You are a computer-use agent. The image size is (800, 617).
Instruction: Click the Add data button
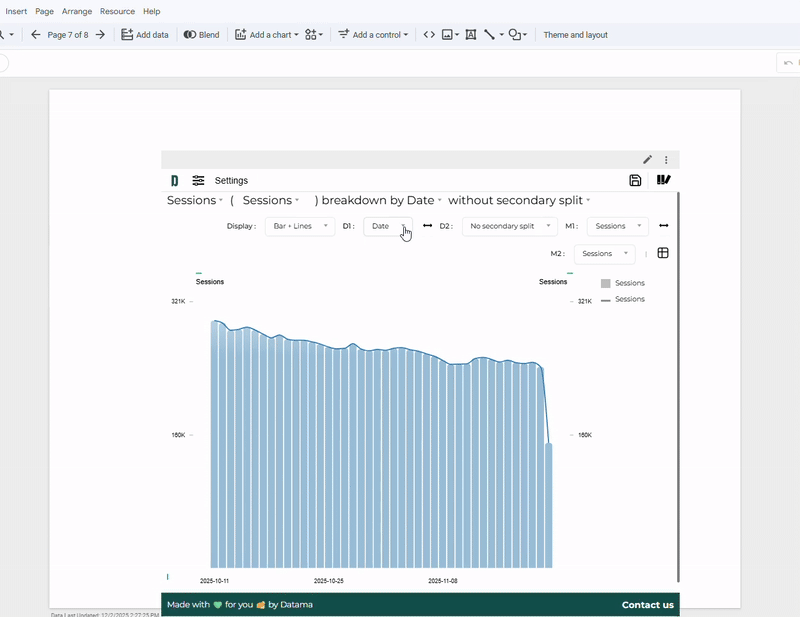click(145, 35)
